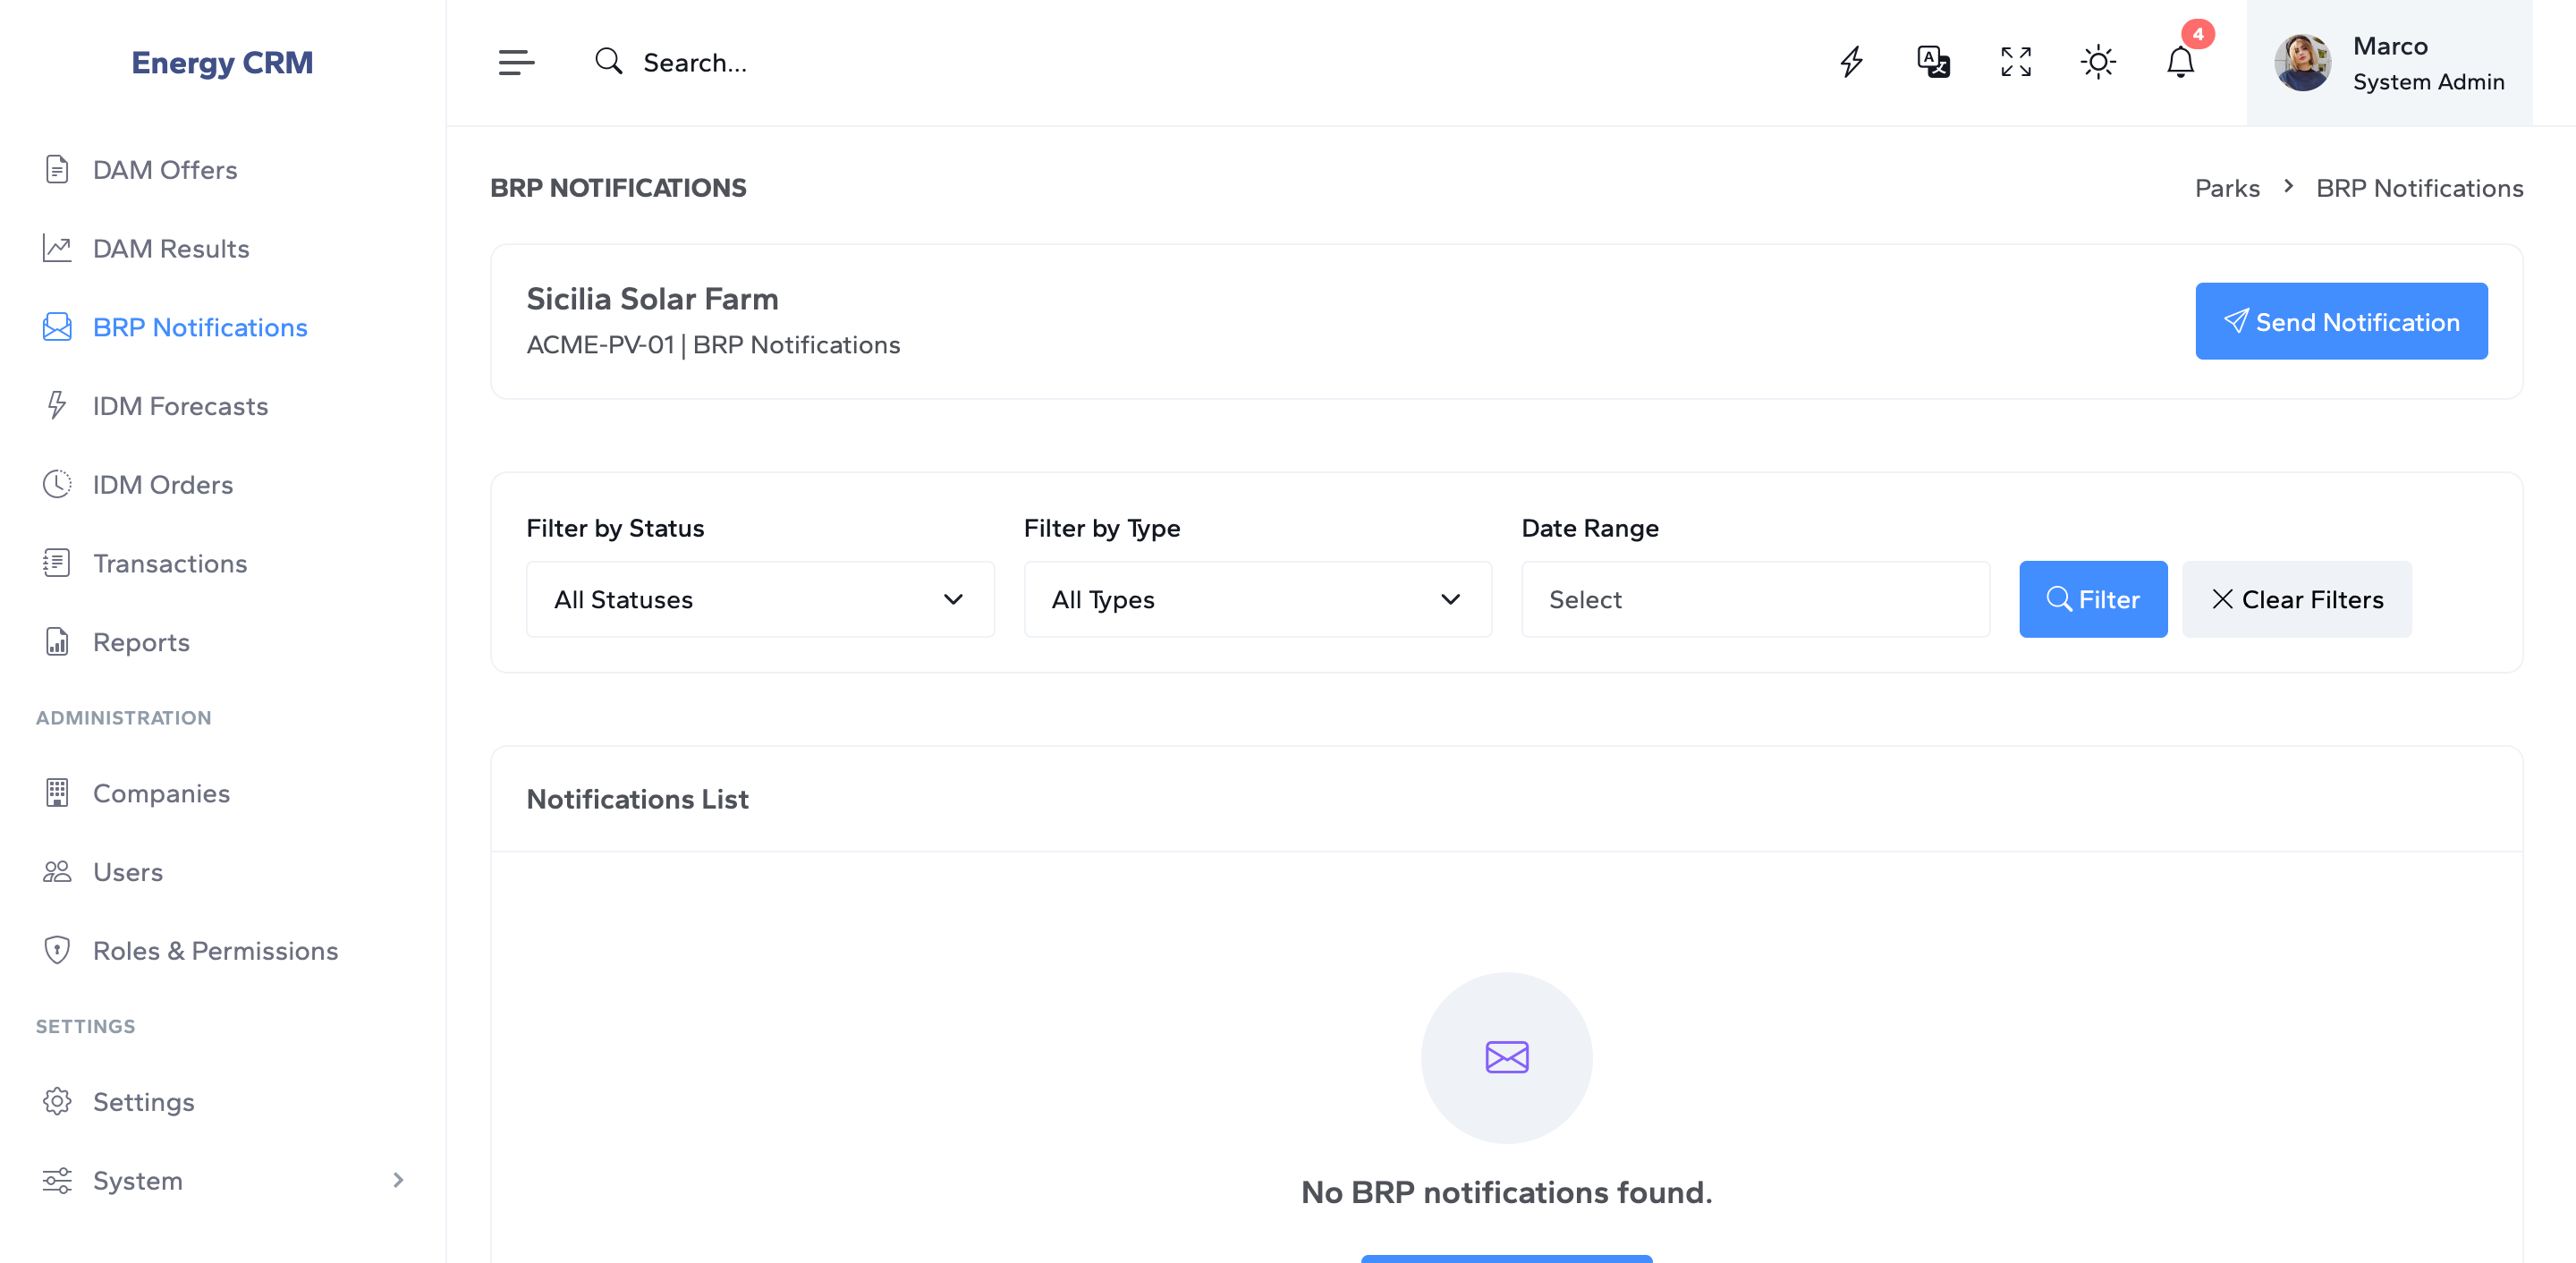Screen dimensions: 2576x1263
Task: Open the language translation switcher
Action: 1932,62
